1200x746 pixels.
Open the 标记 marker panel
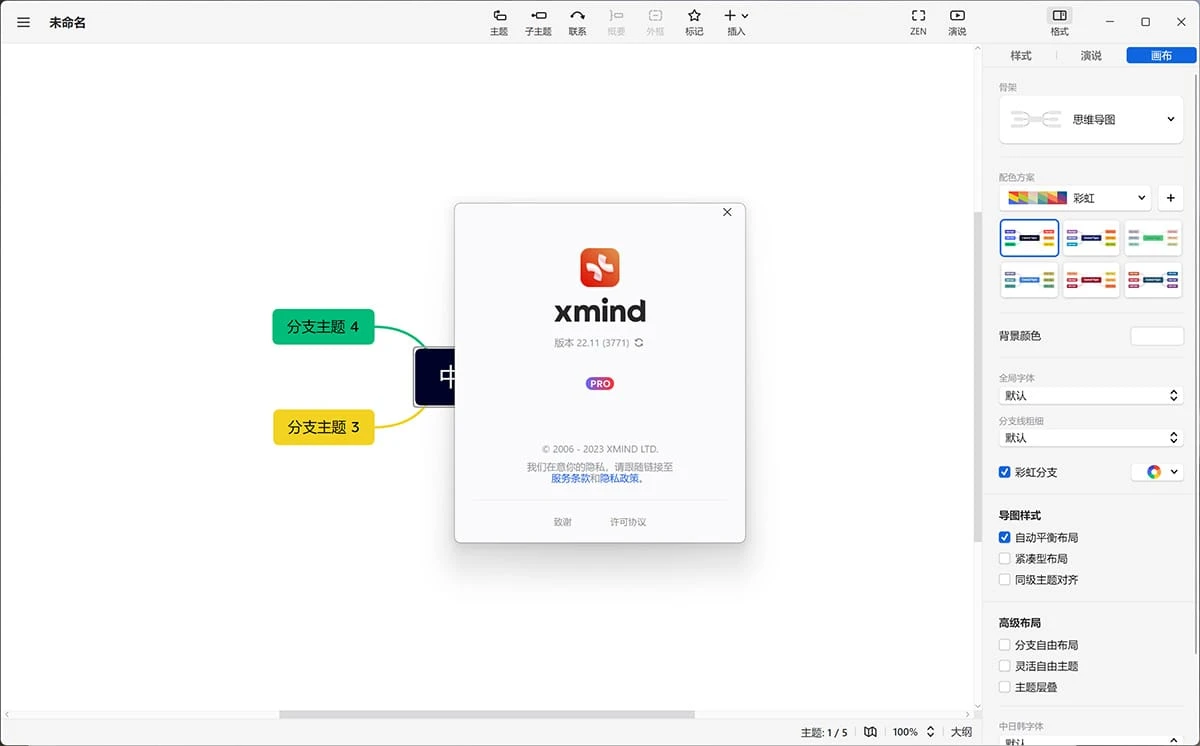point(694,22)
